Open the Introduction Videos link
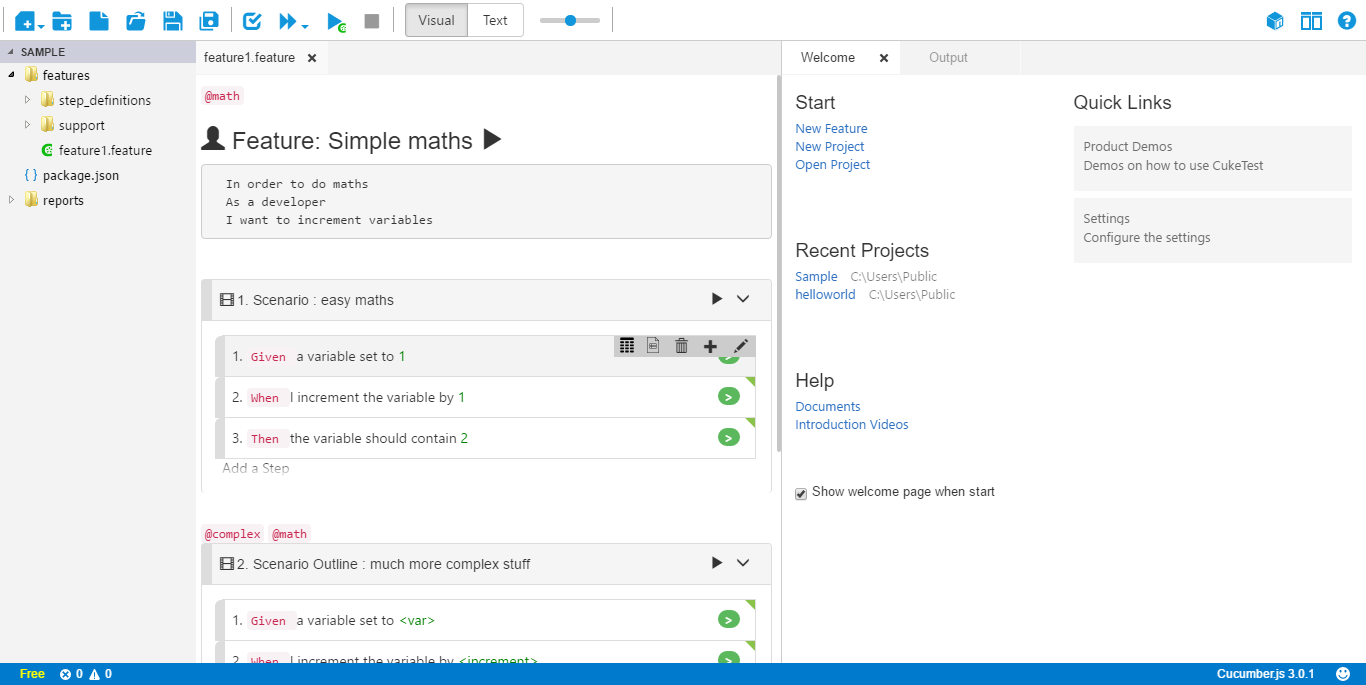The image size is (1366, 685). (851, 425)
